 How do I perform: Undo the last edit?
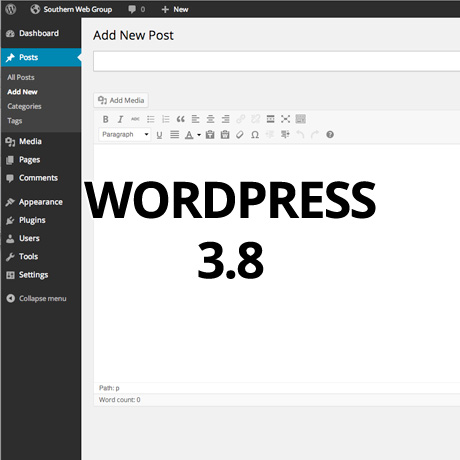click(x=300, y=135)
